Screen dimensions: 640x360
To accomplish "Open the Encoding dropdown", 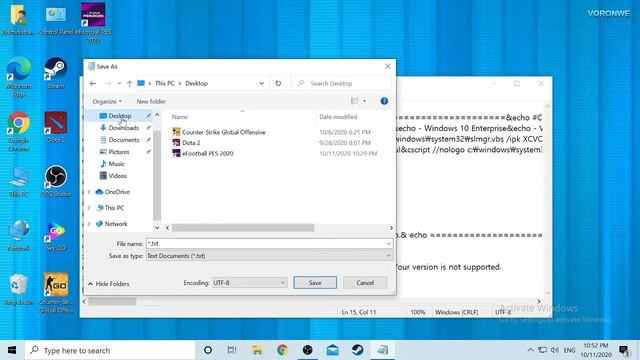I will (249, 282).
